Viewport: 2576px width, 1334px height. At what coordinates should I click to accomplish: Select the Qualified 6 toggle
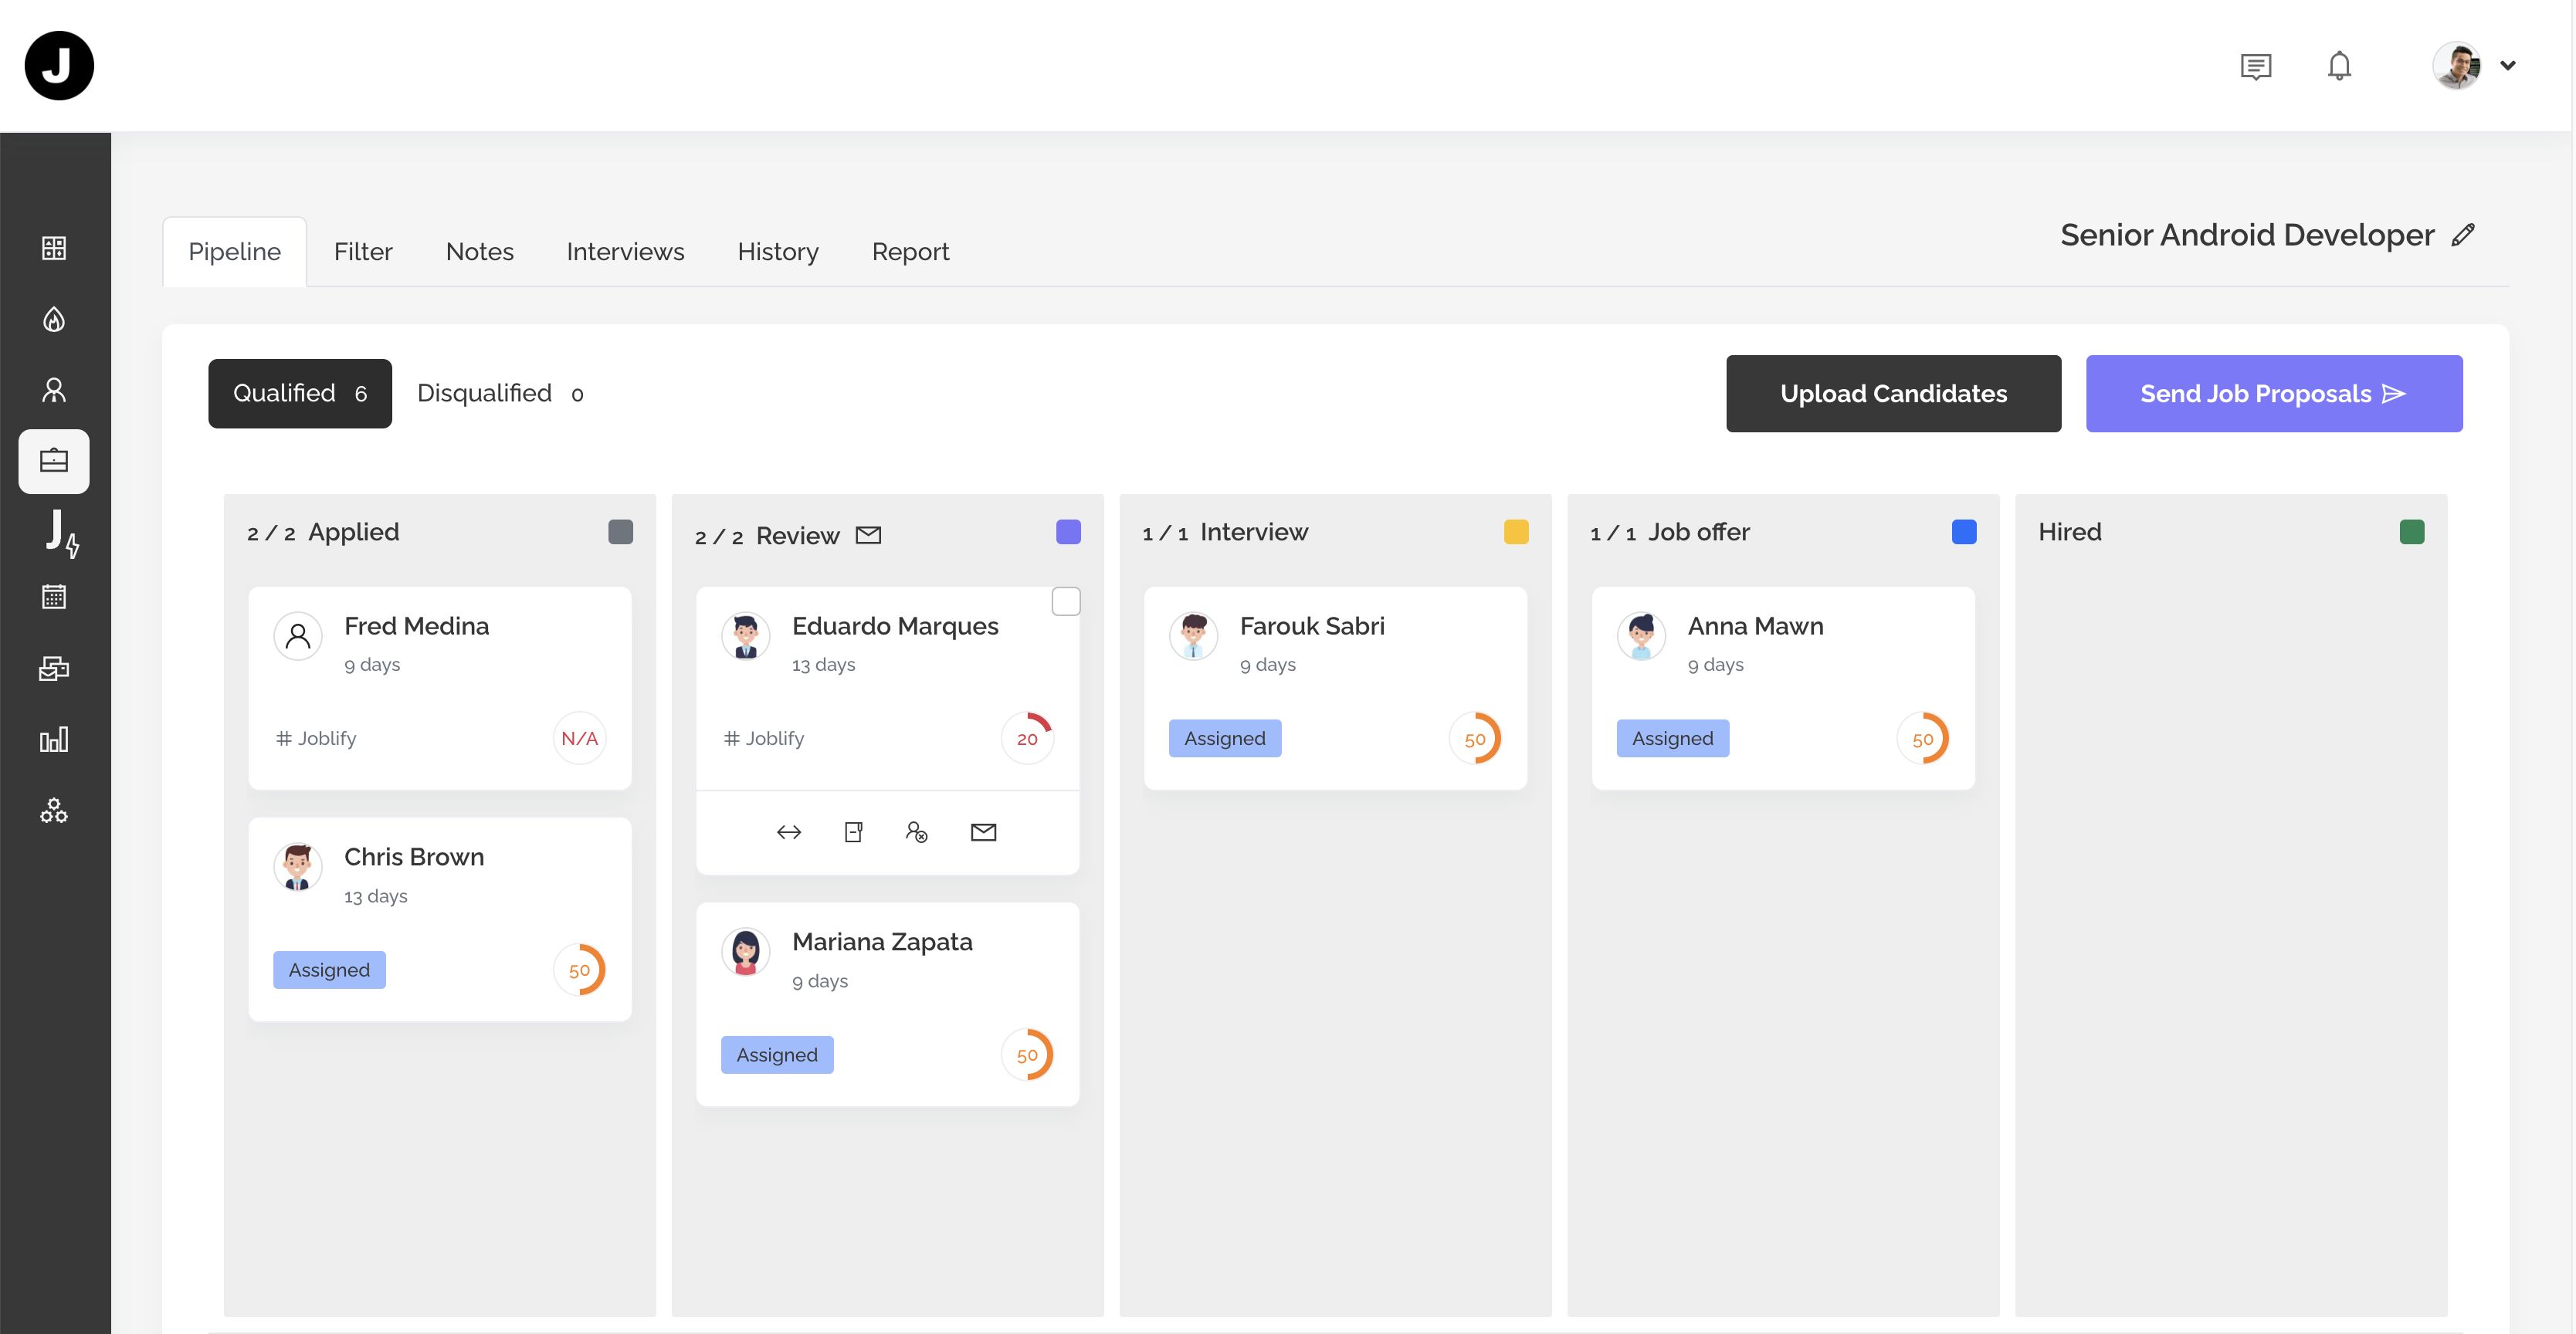tap(300, 393)
